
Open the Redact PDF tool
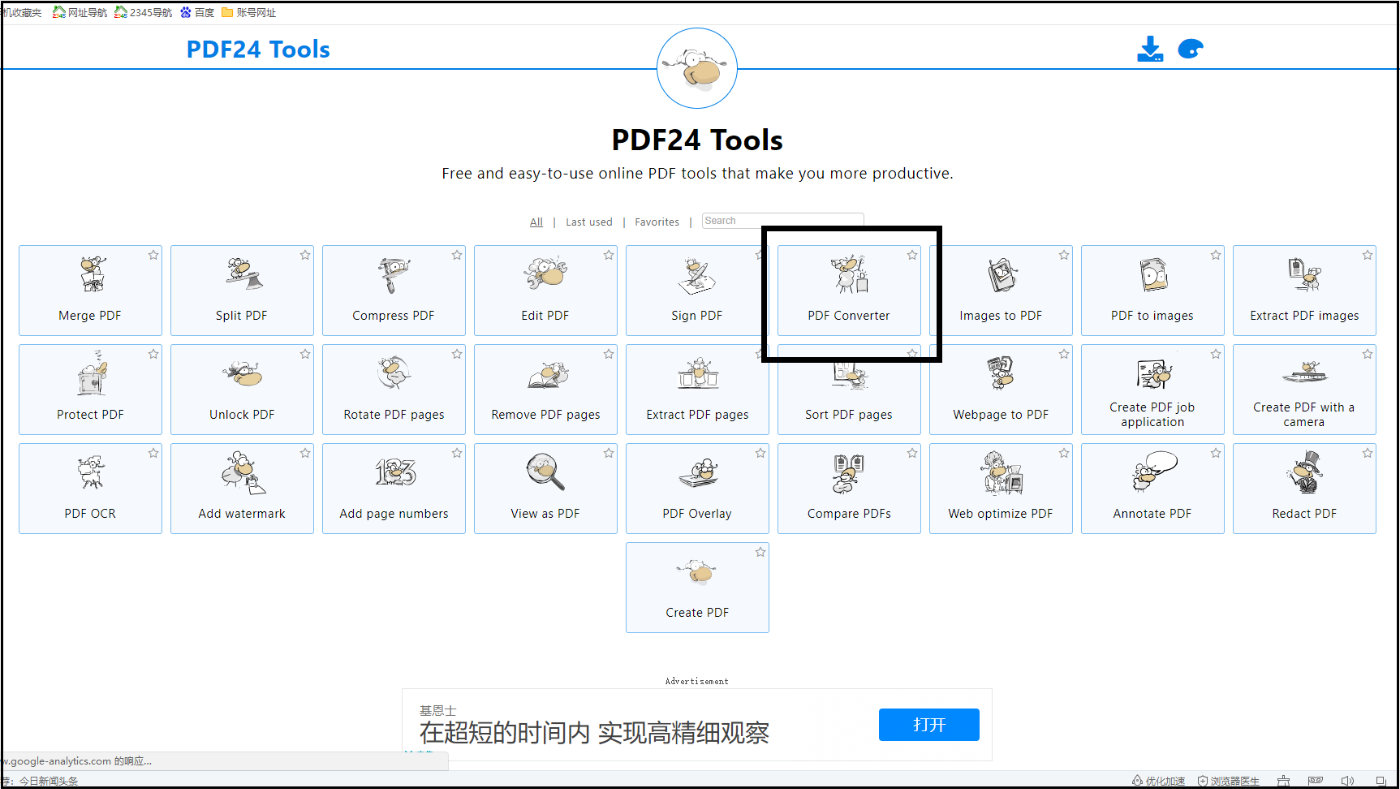pyautogui.click(x=1305, y=488)
